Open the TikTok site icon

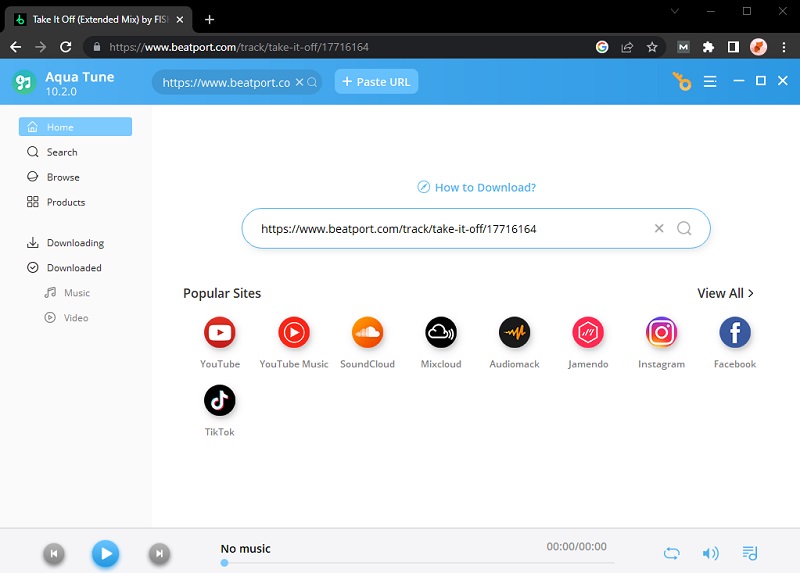[219, 401]
